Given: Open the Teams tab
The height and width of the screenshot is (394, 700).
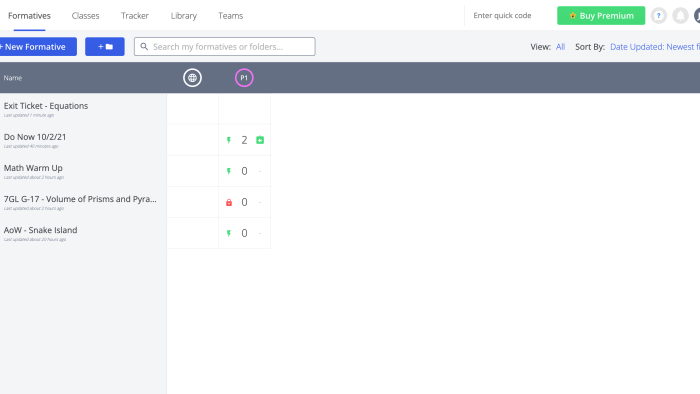Looking at the screenshot, I should (230, 16).
